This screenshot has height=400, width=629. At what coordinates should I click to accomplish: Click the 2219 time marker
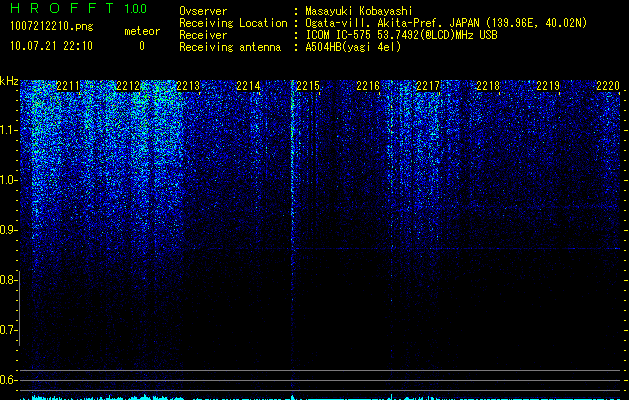tap(548, 86)
